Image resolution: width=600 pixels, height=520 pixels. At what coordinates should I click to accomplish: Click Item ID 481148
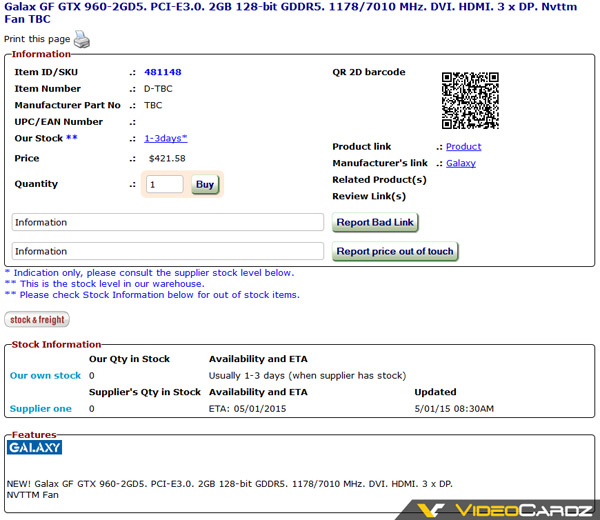(x=163, y=72)
